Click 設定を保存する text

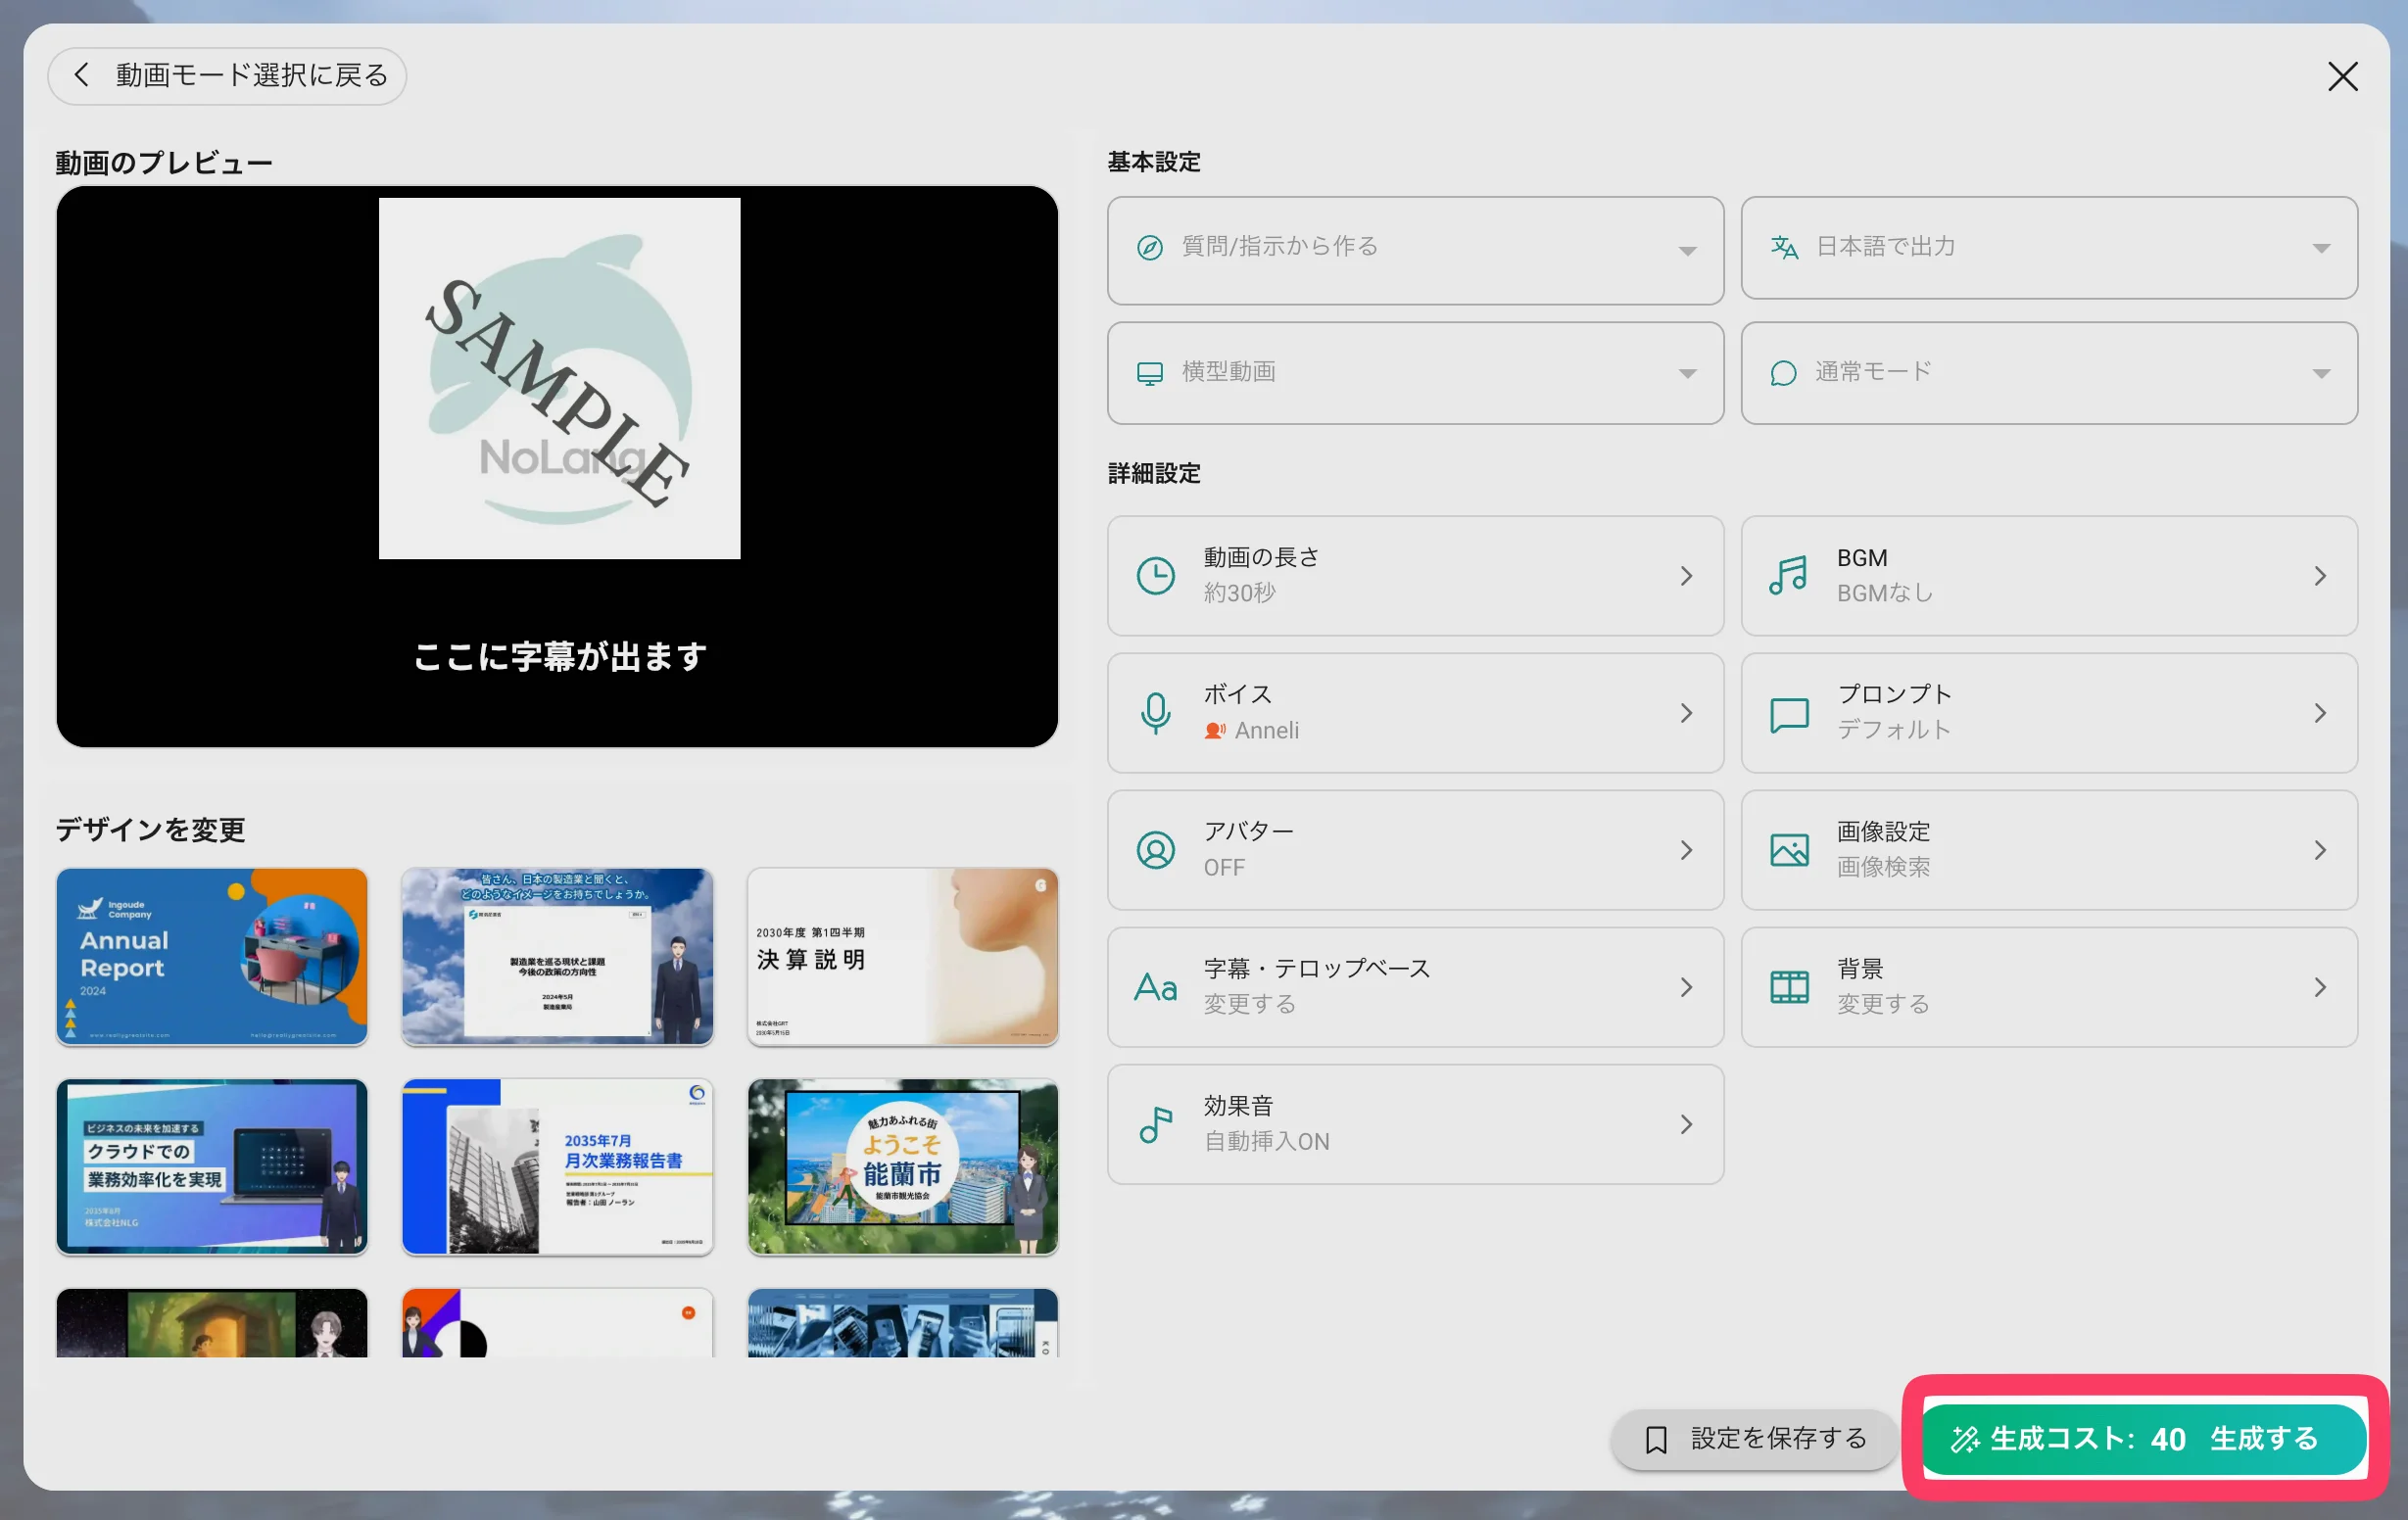click(1778, 1438)
